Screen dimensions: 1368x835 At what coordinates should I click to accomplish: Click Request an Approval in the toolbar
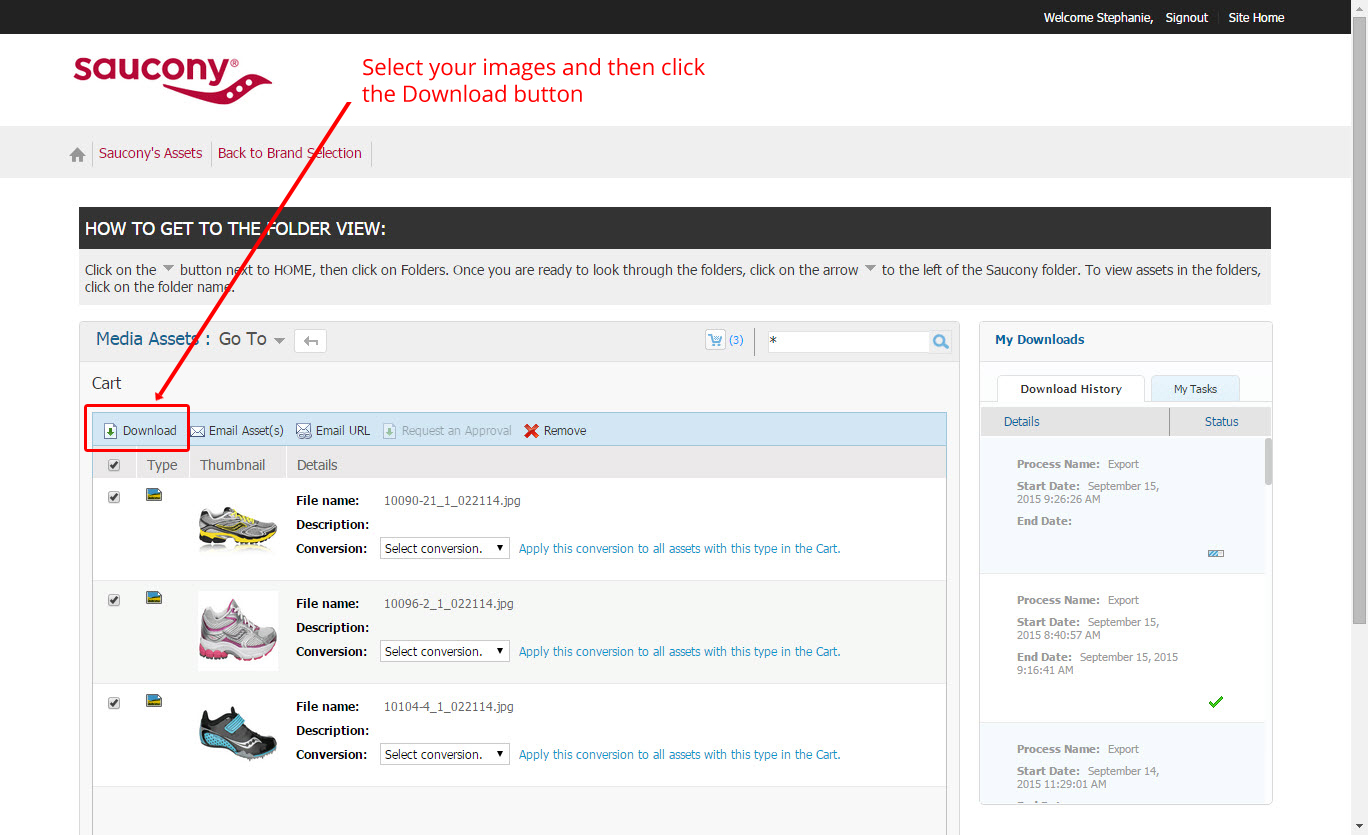tap(446, 431)
